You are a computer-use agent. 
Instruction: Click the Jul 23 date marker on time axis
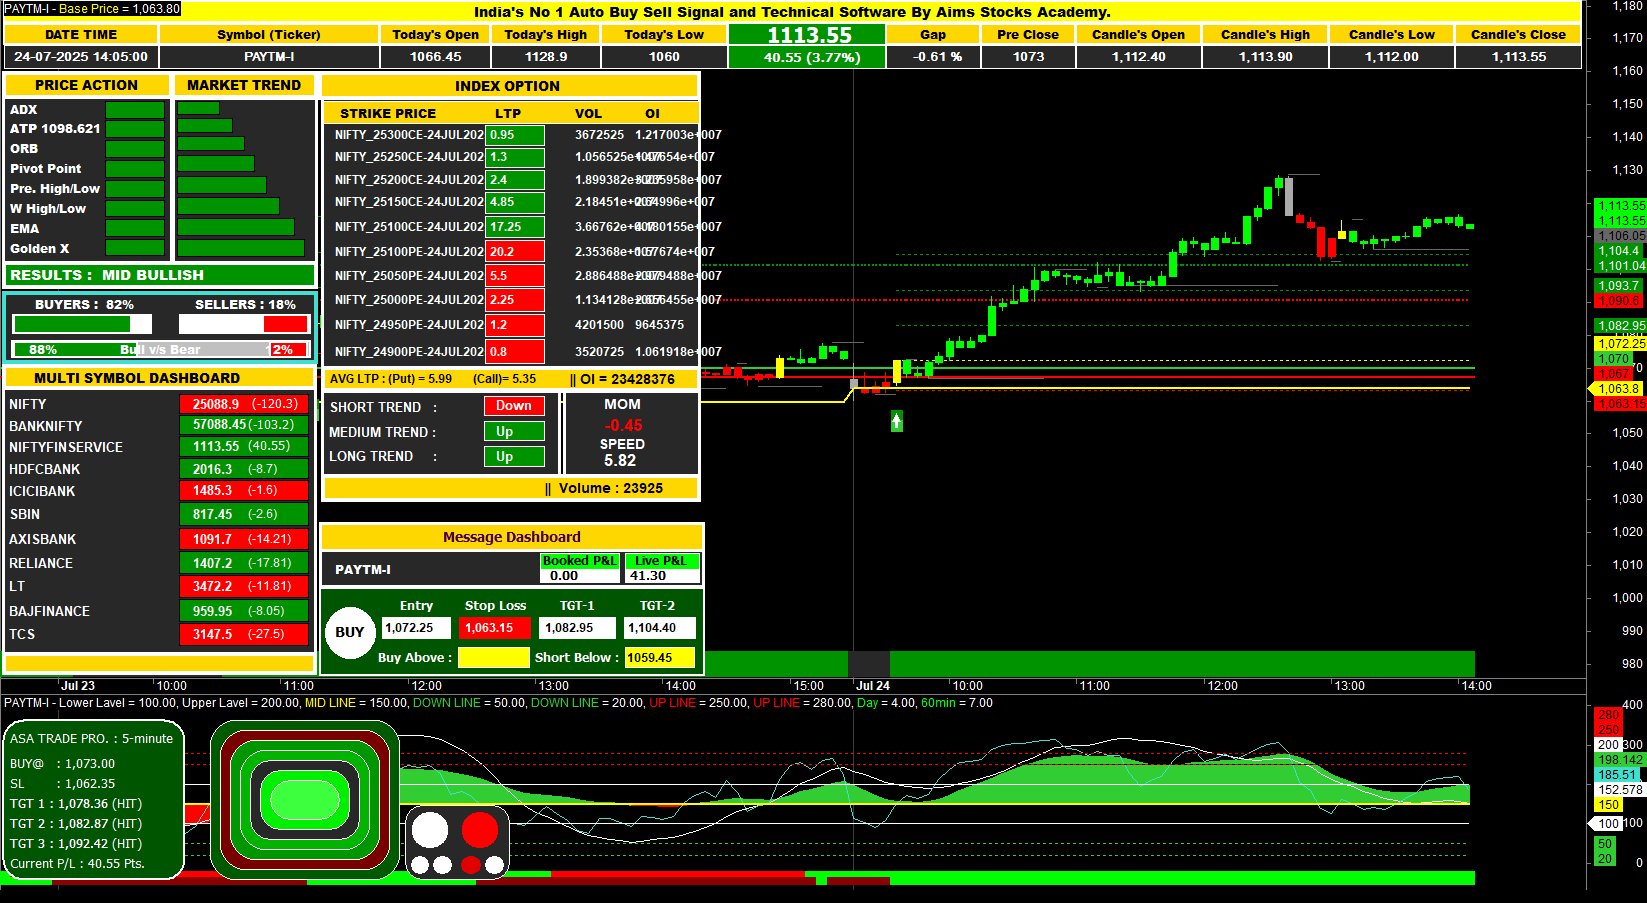coord(78,686)
